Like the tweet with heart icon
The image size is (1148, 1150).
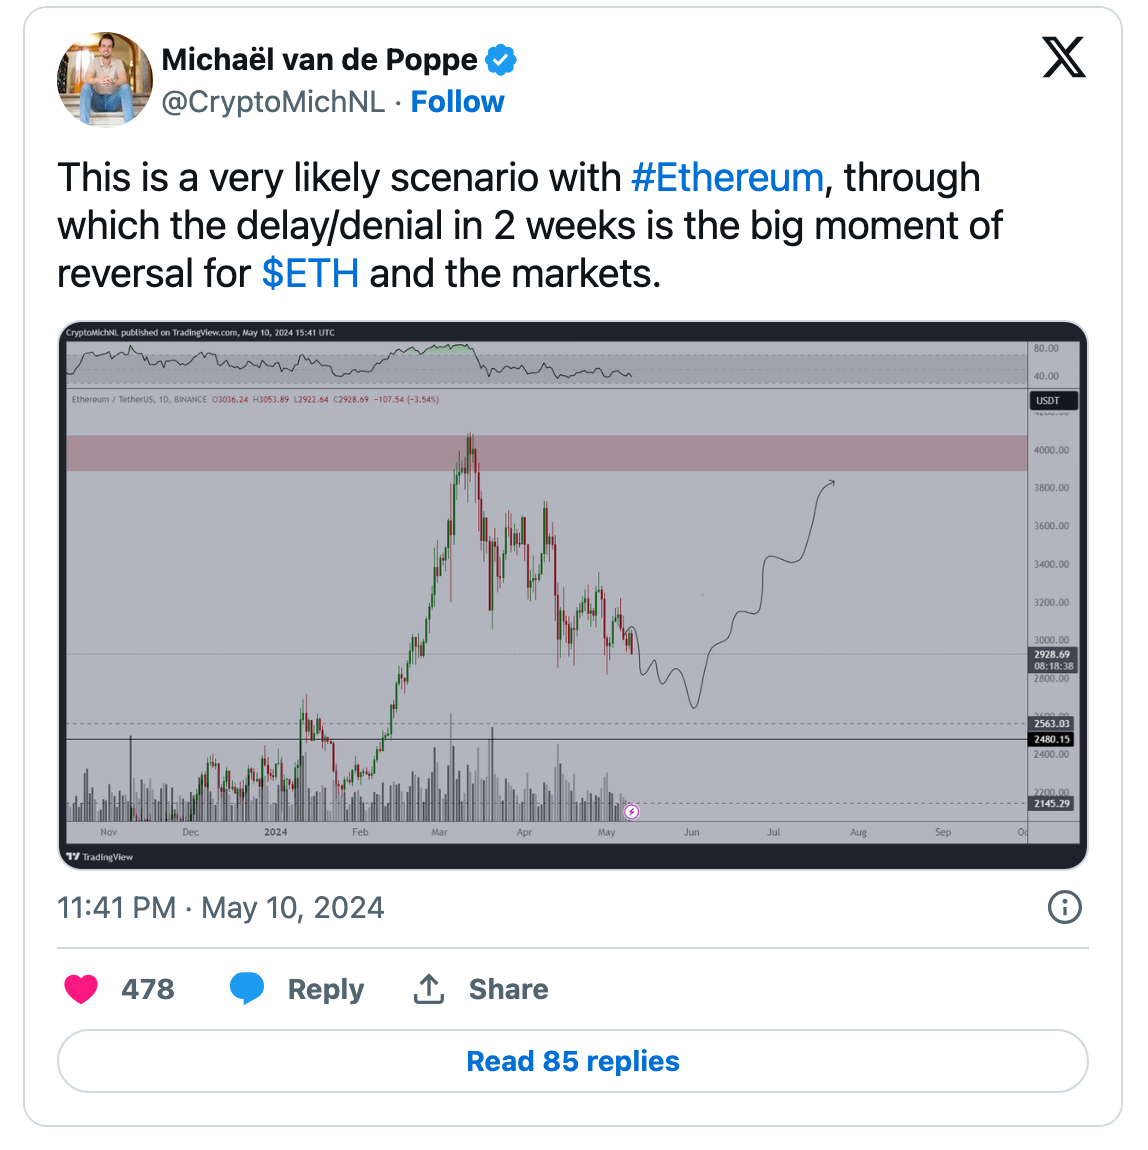tap(81, 989)
